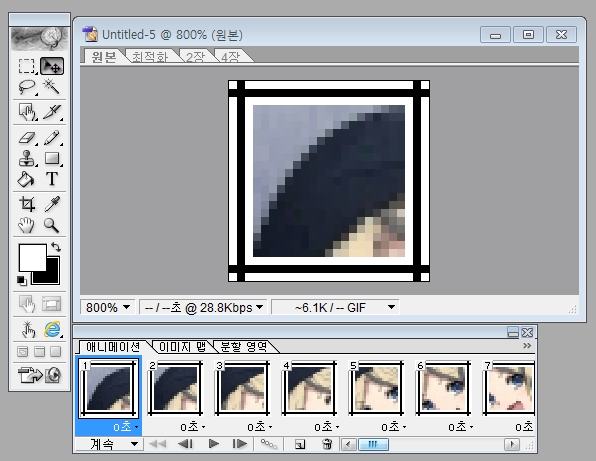Select the Eyedropper tool
This screenshot has width=596, height=461.
52,204
